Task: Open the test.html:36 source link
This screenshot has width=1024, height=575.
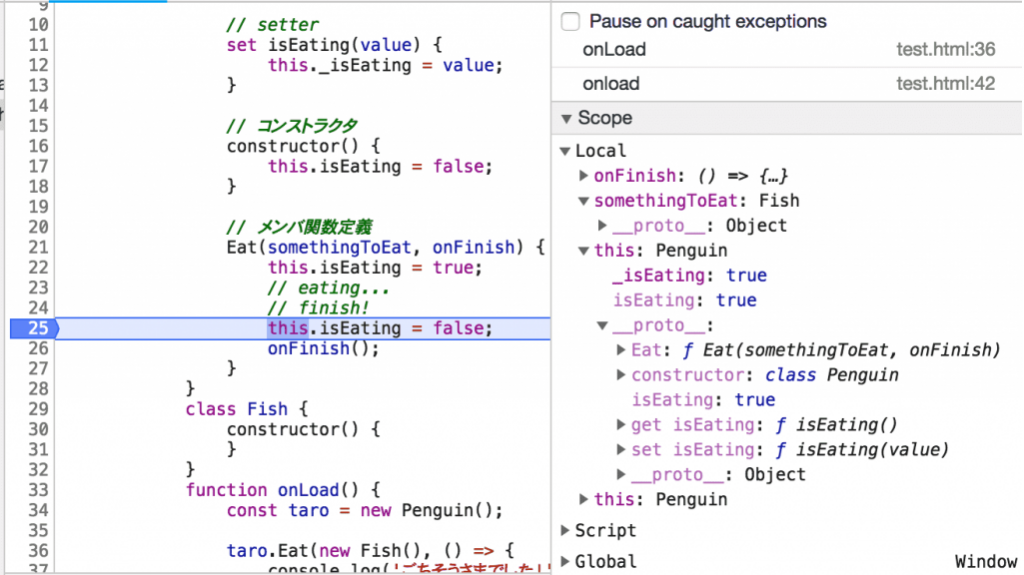Action: [945, 49]
